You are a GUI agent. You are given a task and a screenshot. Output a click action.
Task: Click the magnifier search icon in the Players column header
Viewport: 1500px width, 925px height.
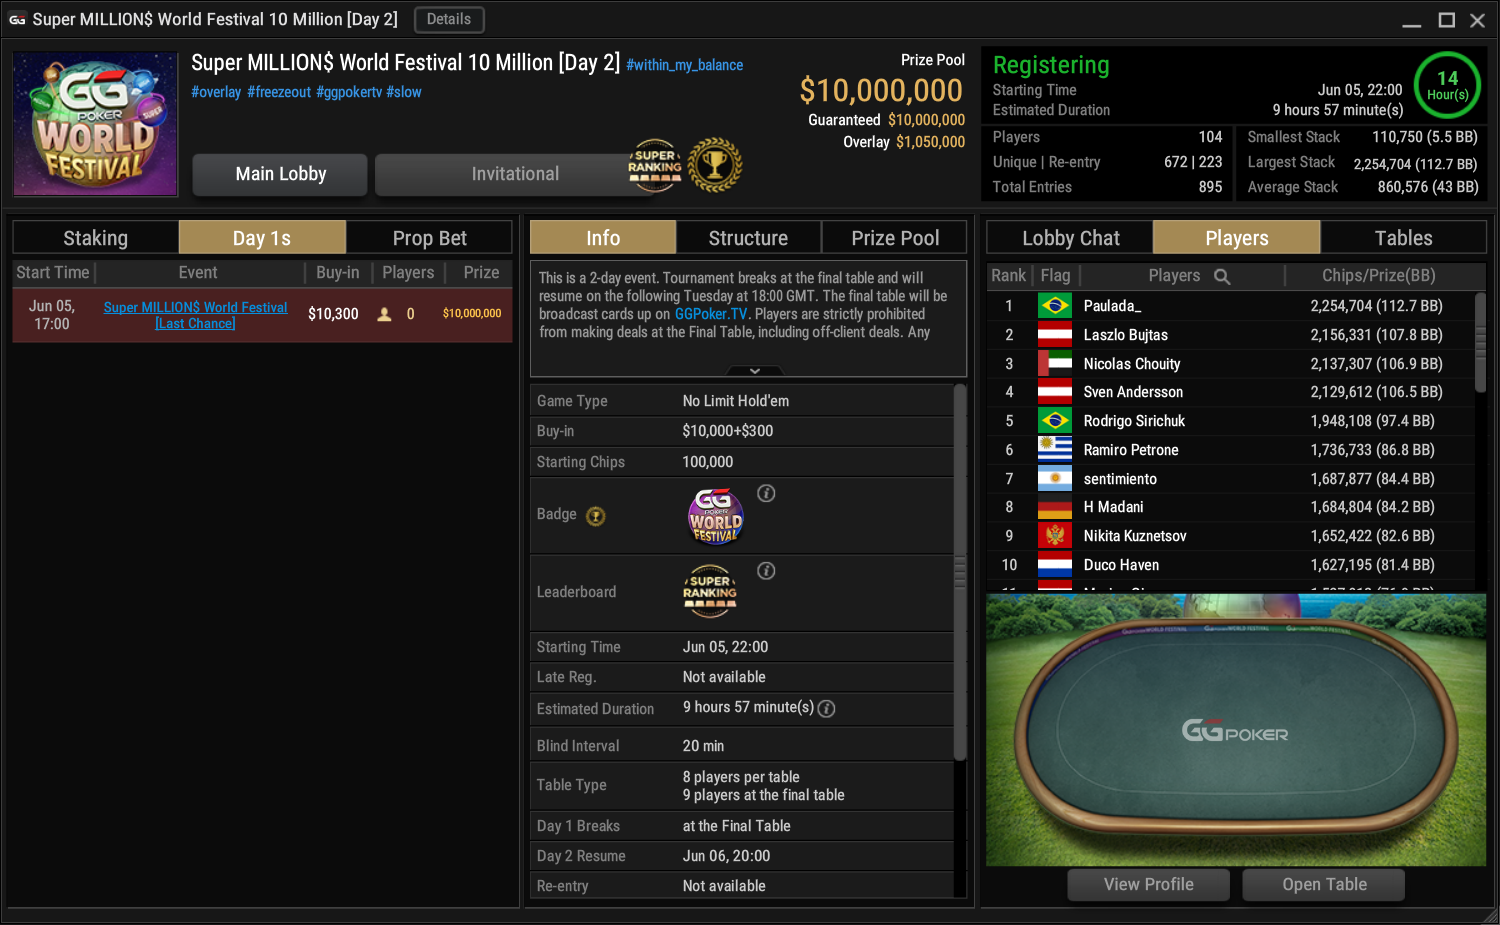tap(1222, 276)
